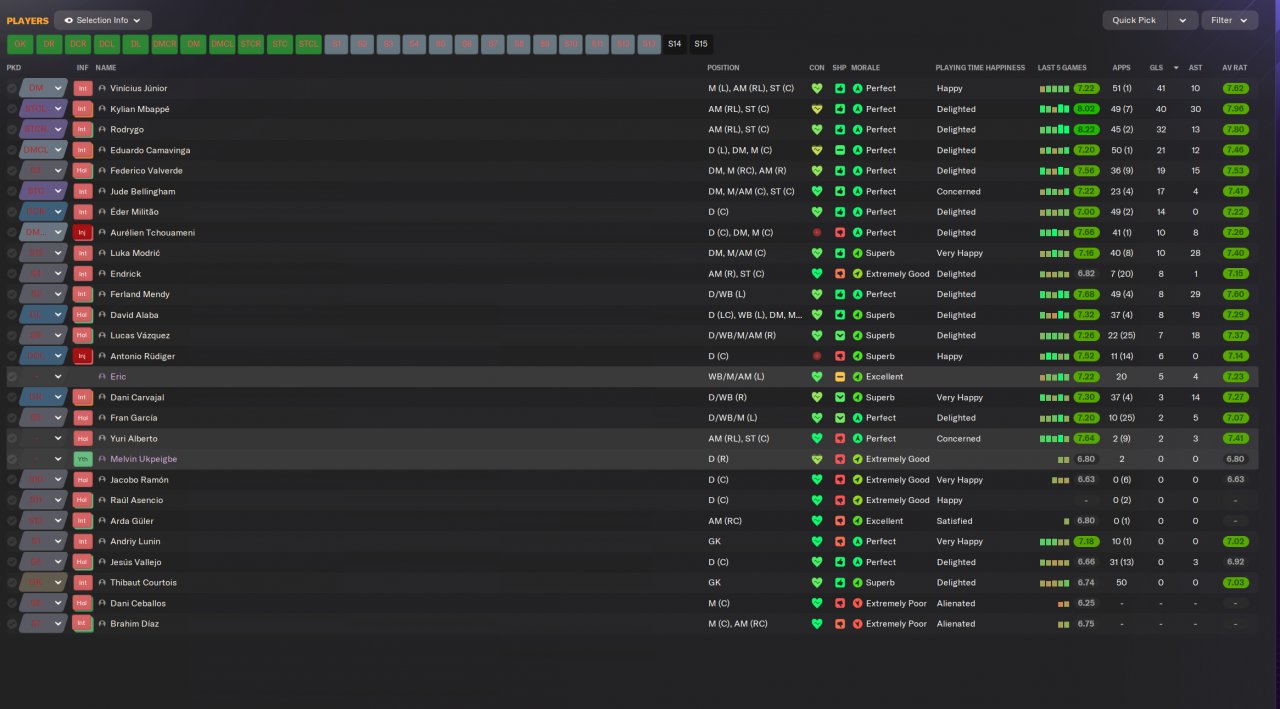Click the match sharpness icon for Rodrygo
Viewport: 1280px width, 709px height.
840,130
